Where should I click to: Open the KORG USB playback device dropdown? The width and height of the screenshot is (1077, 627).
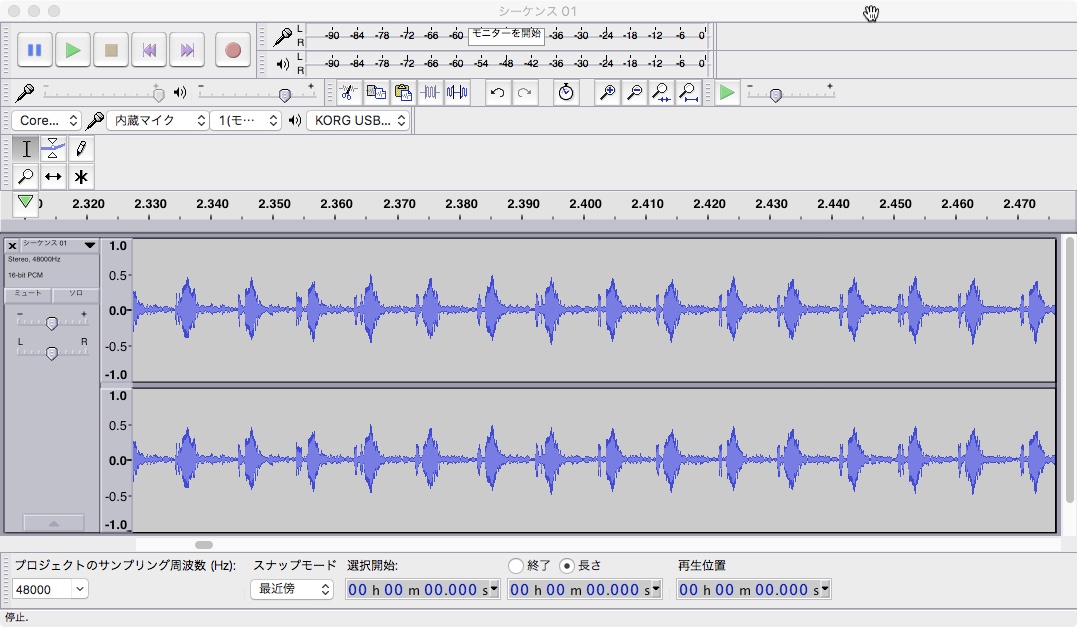357,120
